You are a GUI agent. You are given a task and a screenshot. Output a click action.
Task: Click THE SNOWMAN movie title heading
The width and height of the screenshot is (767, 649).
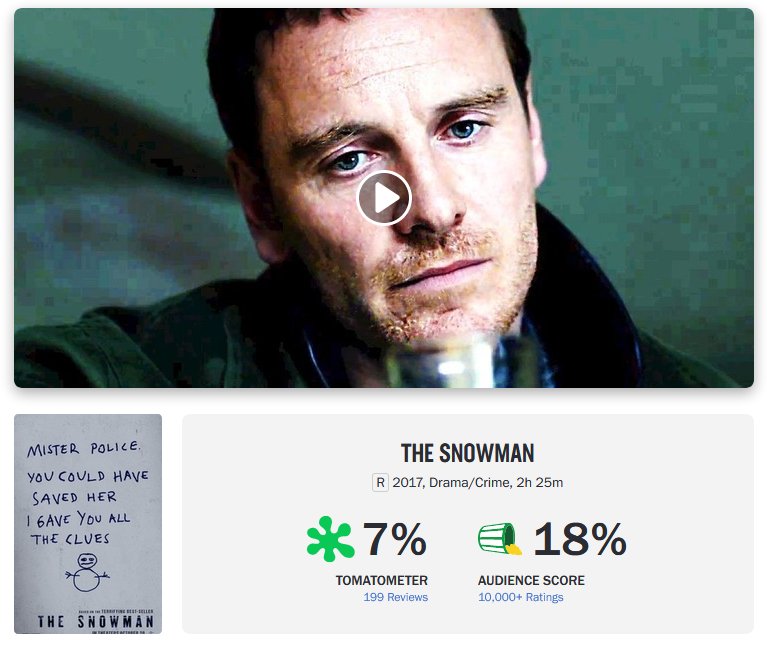pyautogui.click(x=468, y=453)
